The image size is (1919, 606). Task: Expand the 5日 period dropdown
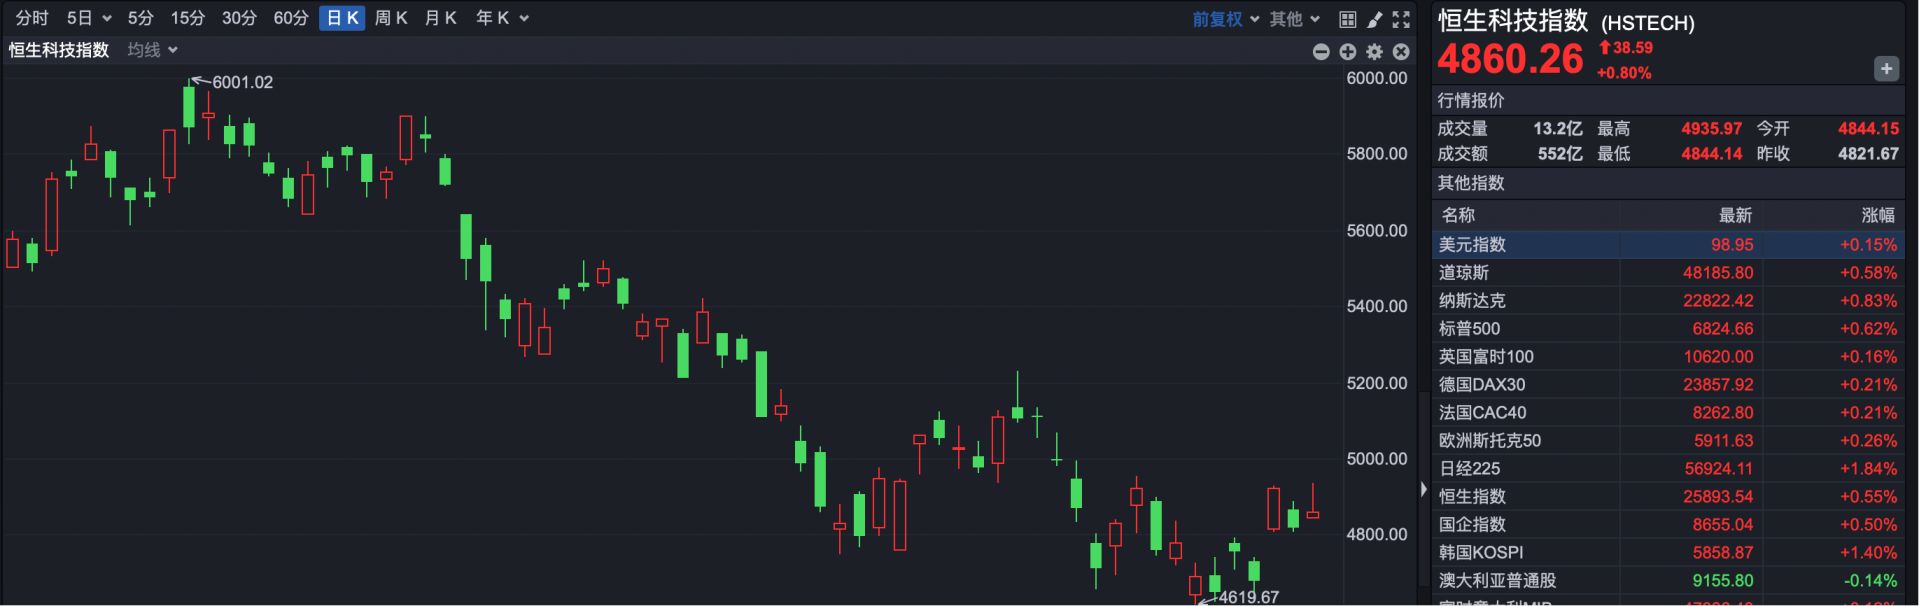(x=88, y=18)
